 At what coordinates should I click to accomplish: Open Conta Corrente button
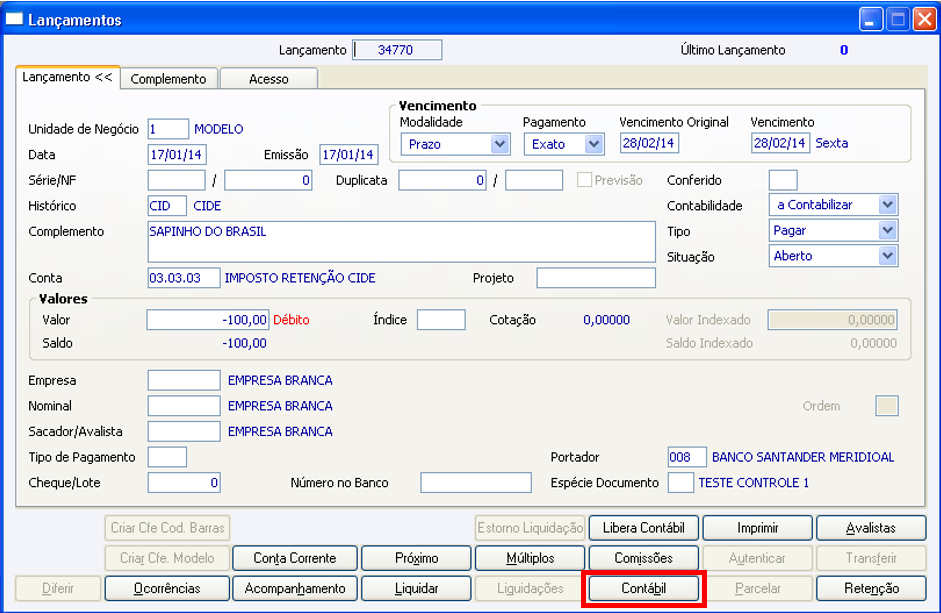[295, 558]
